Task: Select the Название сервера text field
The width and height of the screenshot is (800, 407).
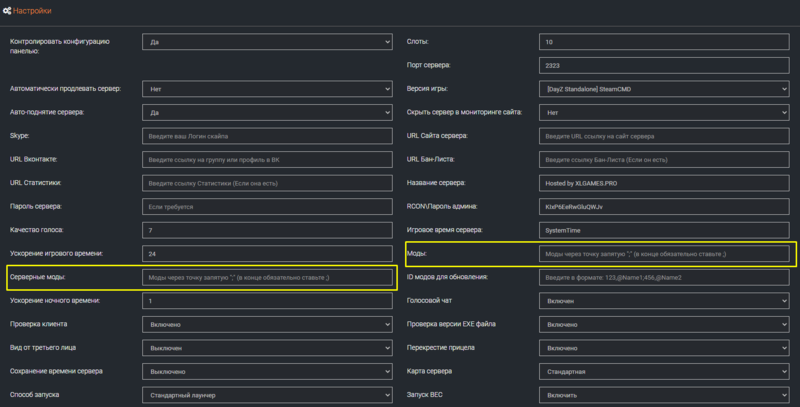Action: coord(663,183)
